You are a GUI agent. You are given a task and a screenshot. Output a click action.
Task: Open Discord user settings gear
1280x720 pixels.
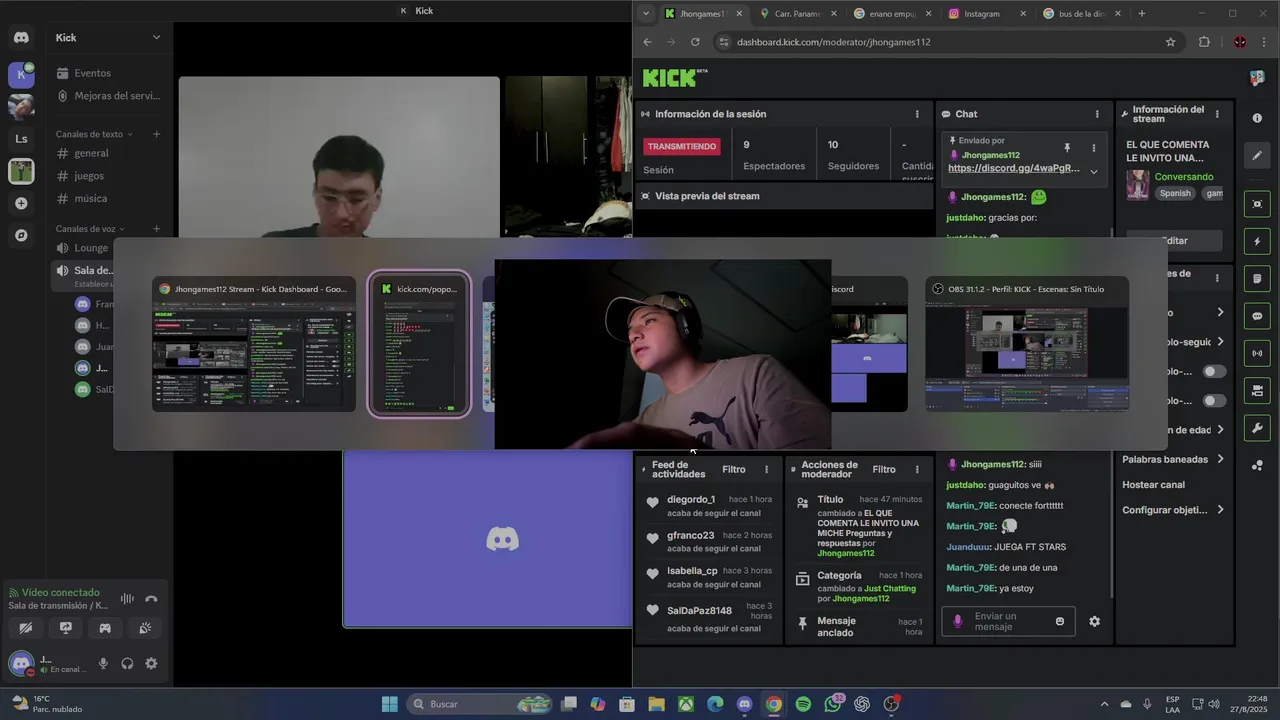[151, 663]
